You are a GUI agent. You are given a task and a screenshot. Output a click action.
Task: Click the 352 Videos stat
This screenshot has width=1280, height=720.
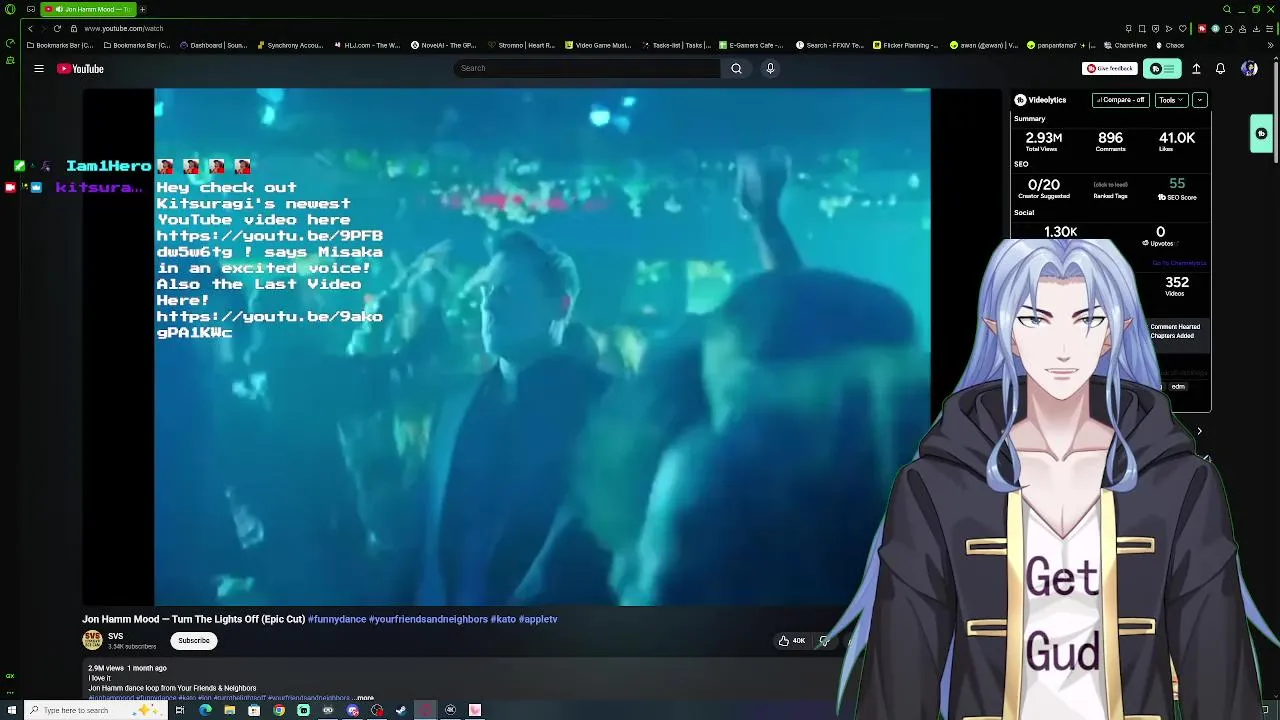coord(1177,283)
